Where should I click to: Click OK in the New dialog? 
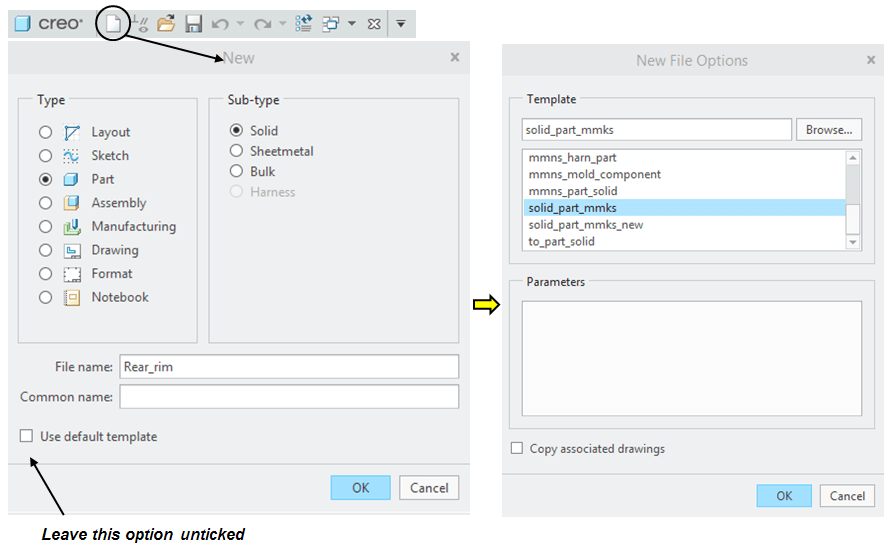[360, 488]
